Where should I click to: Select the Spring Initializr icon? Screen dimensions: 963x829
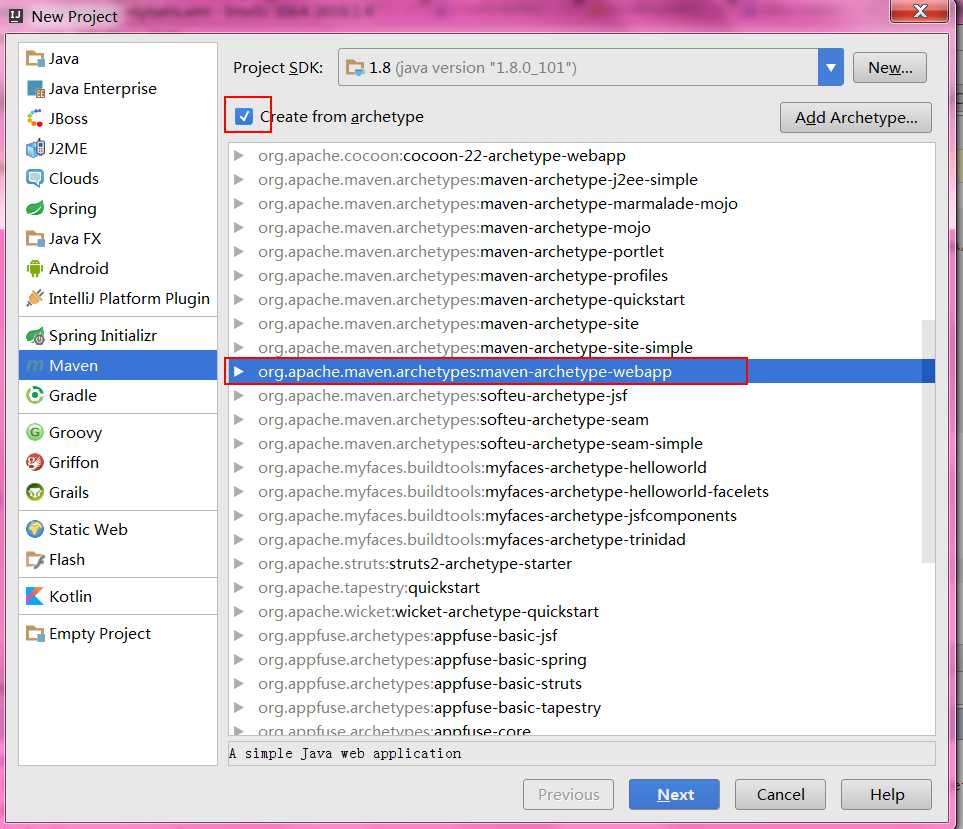click(x=35, y=335)
